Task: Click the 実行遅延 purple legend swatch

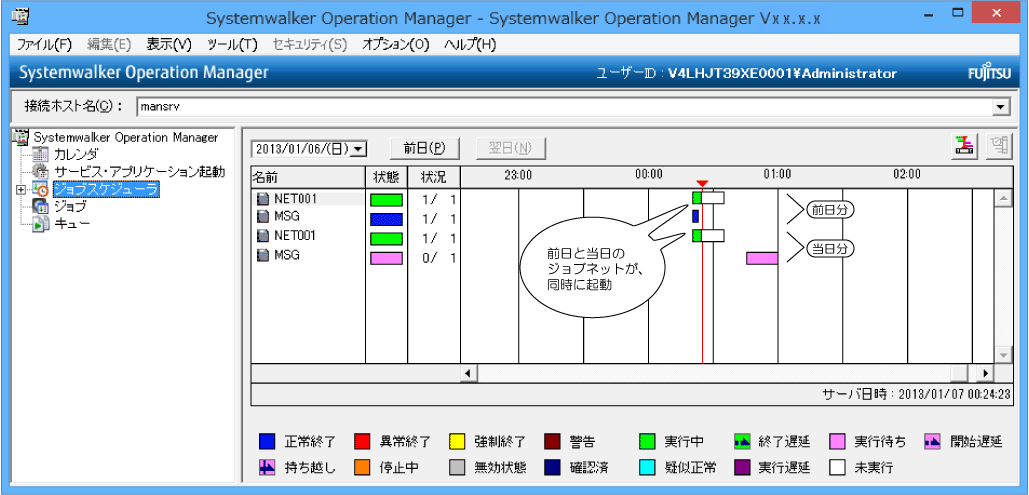Action: coord(742,467)
